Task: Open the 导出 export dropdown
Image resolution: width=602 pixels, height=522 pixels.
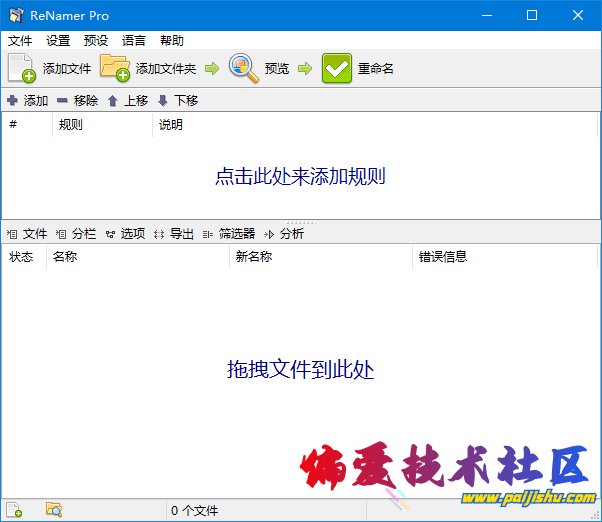Action: 182,234
